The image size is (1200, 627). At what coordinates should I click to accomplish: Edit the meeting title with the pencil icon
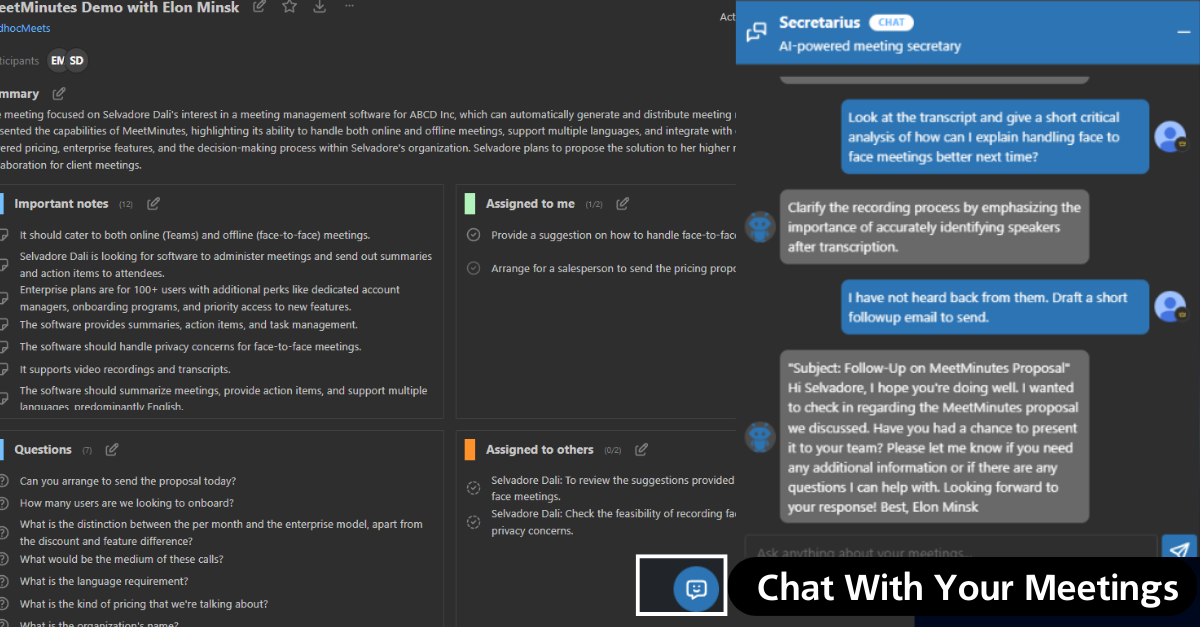[x=260, y=7]
